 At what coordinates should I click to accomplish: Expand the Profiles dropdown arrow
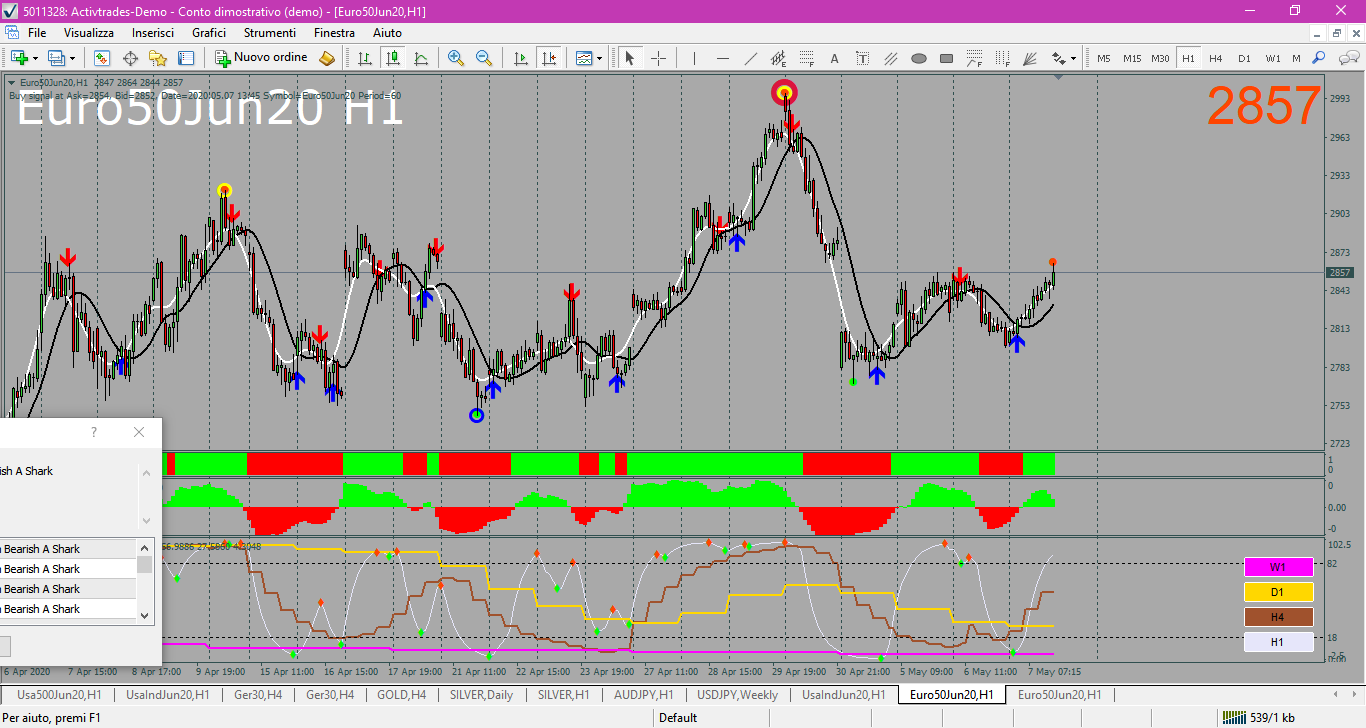tap(73, 58)
